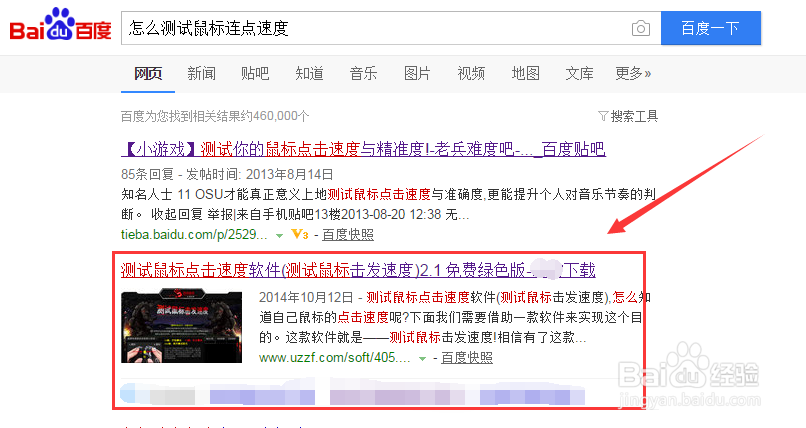Open camera image search icon
This screenshot has height=428, width=806.
(x=640, y=28)
